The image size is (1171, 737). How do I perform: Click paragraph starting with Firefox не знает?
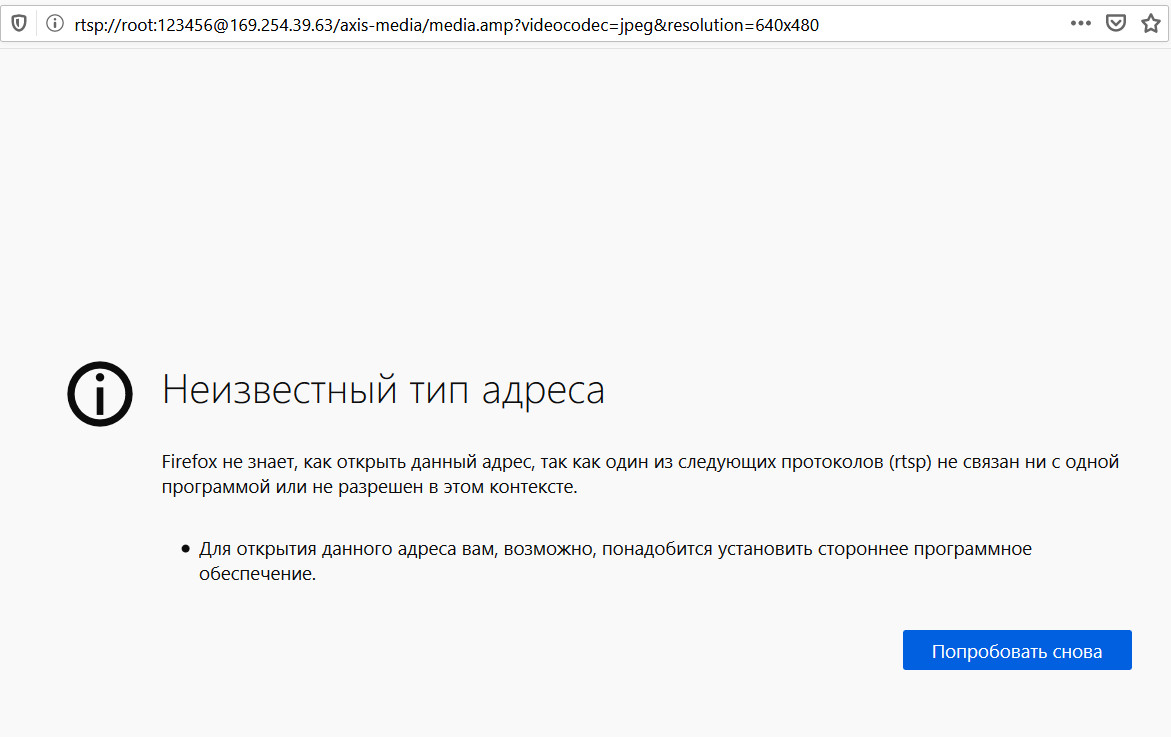coord(640,474)
